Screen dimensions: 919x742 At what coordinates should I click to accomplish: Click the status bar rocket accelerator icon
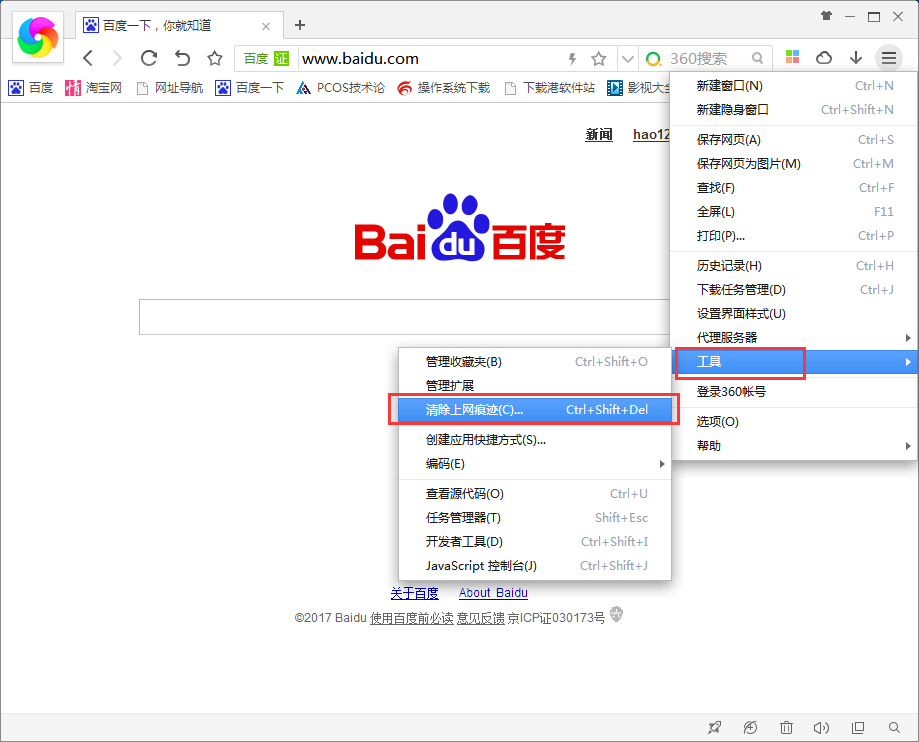(714, 727)
